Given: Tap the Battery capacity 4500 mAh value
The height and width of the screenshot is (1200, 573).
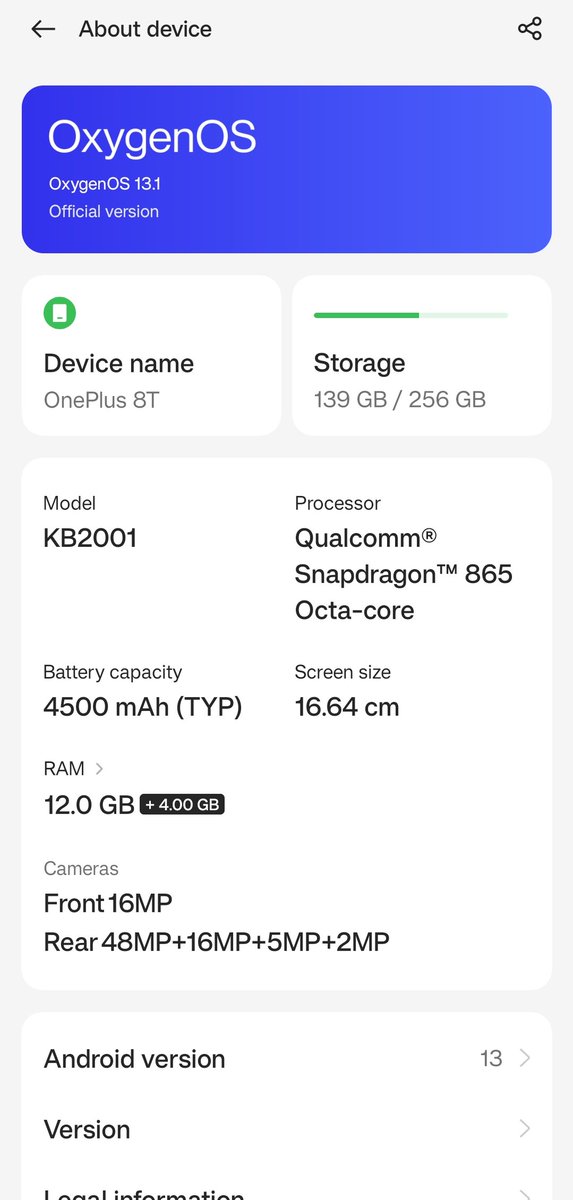Looking at the screenshot, I should (x=143, y=707).
